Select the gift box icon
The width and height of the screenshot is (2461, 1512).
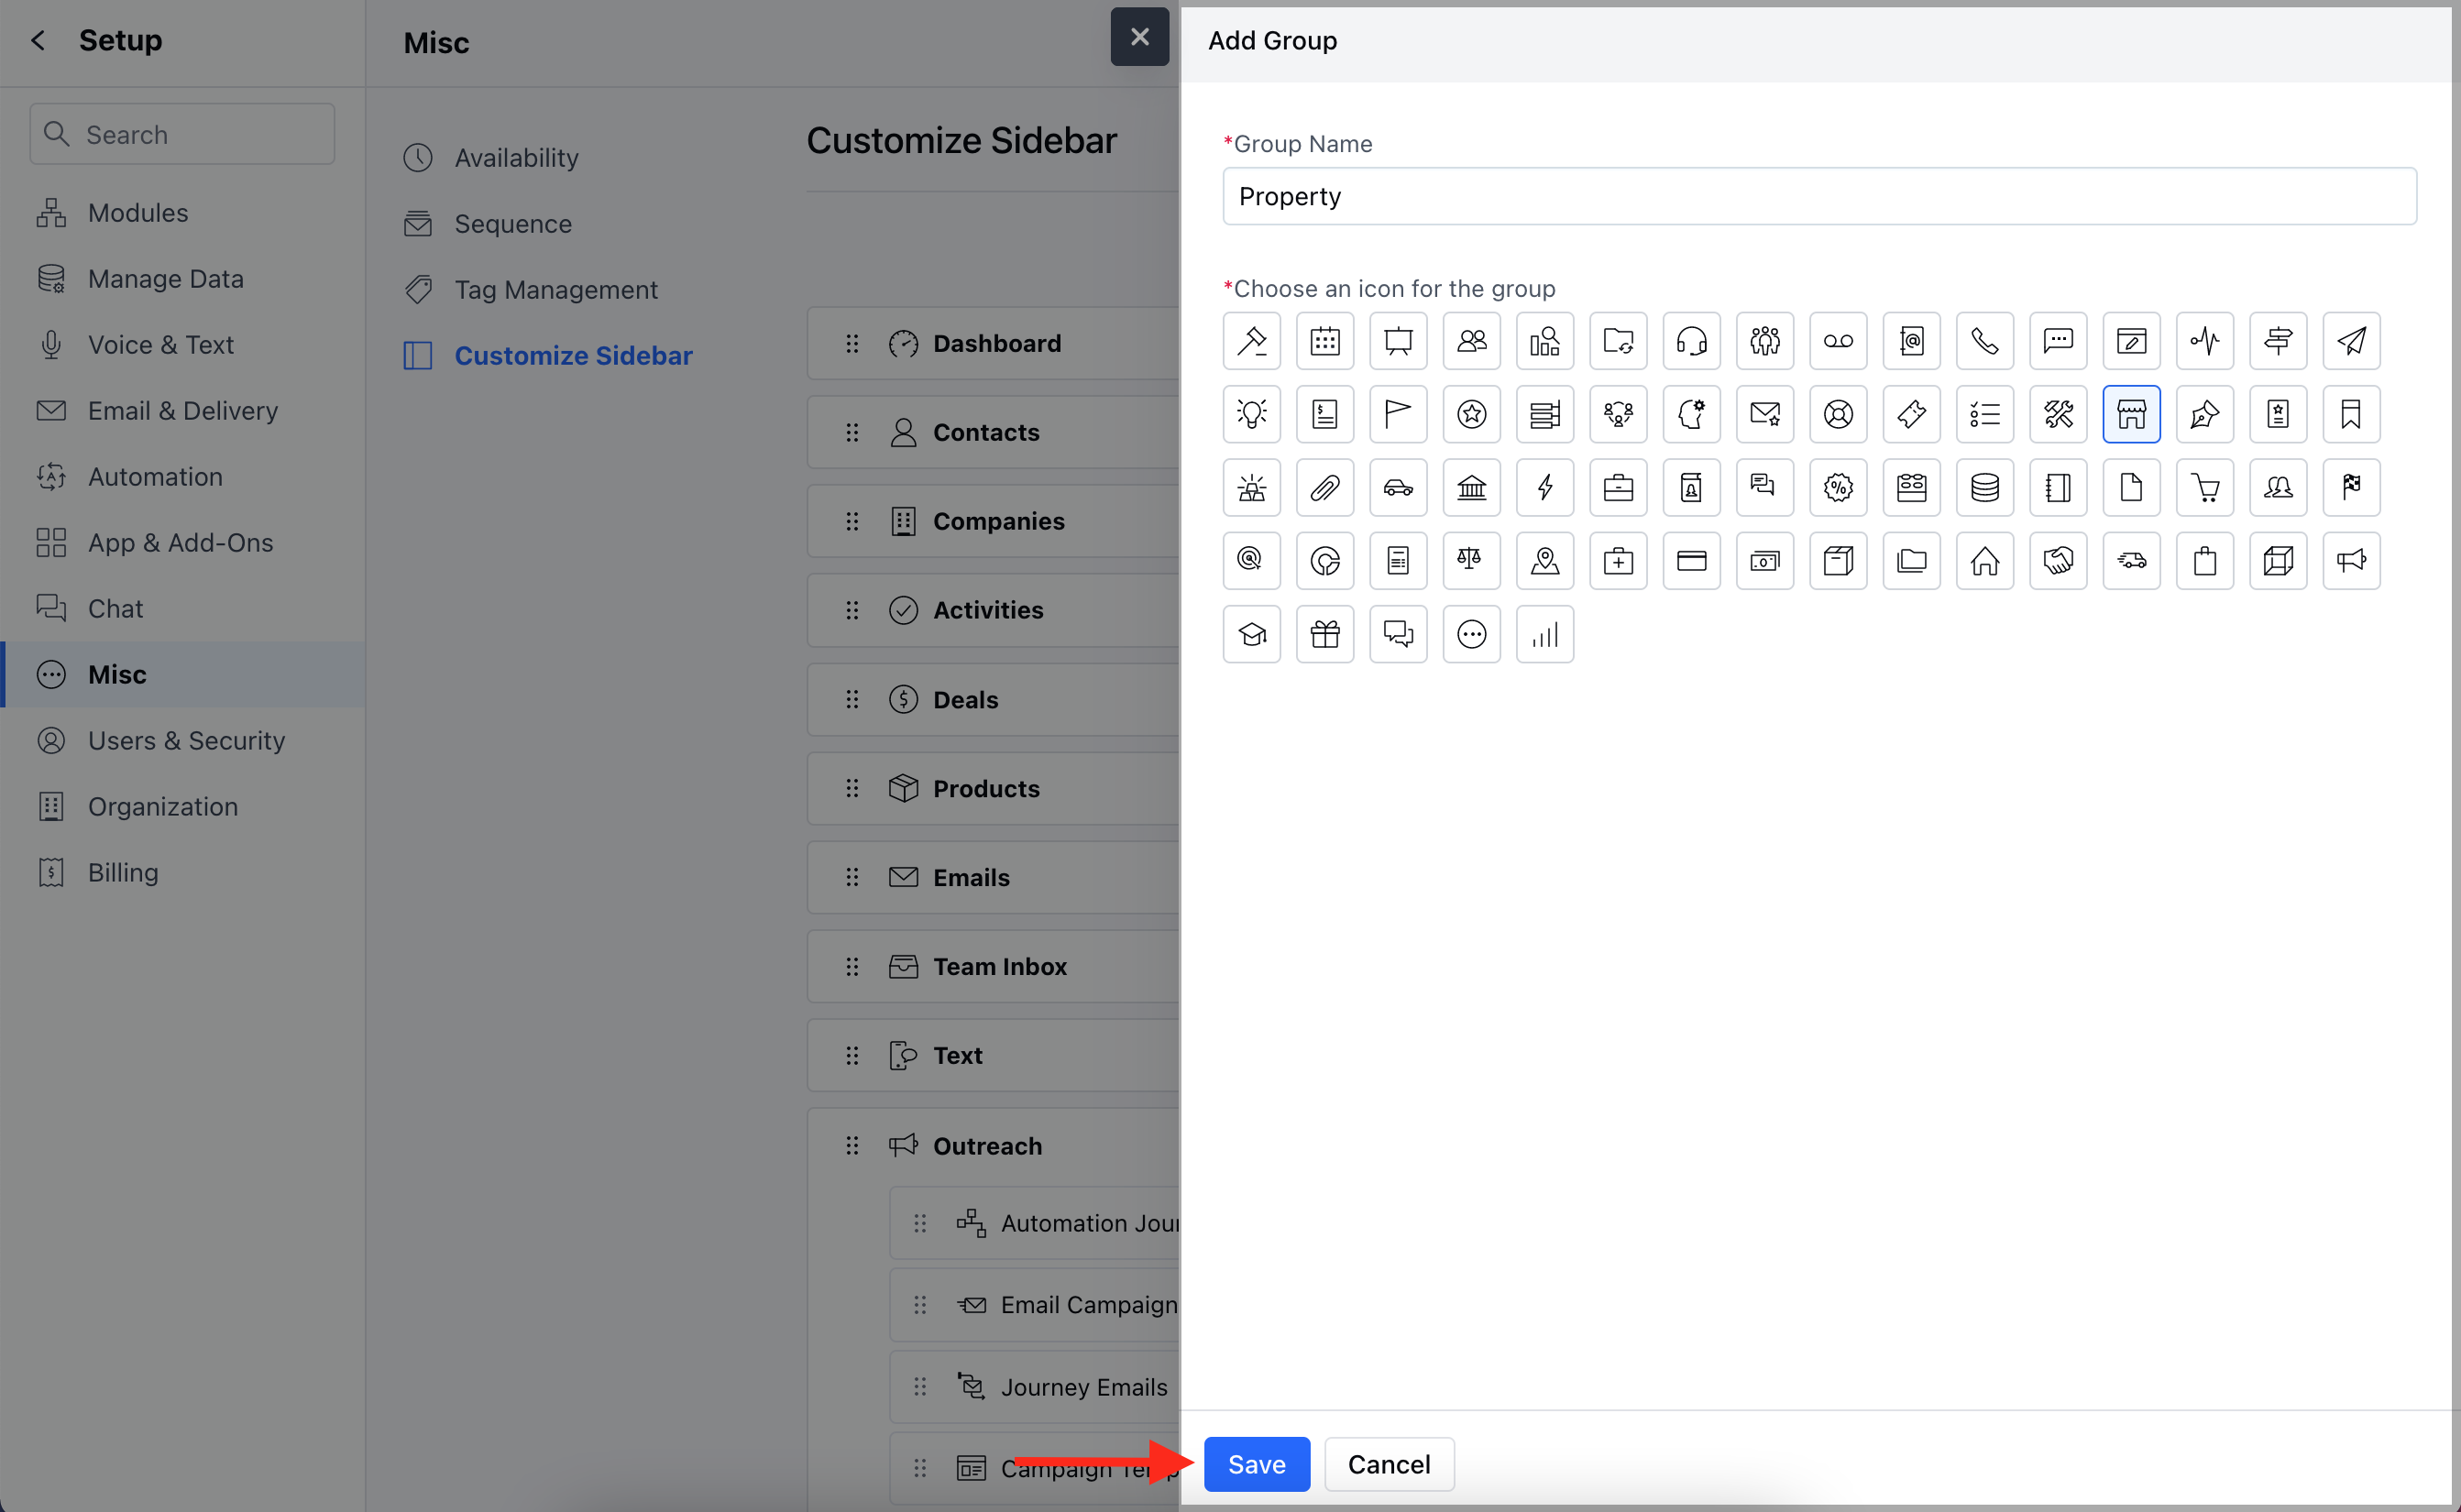(x=1324, y=634)
